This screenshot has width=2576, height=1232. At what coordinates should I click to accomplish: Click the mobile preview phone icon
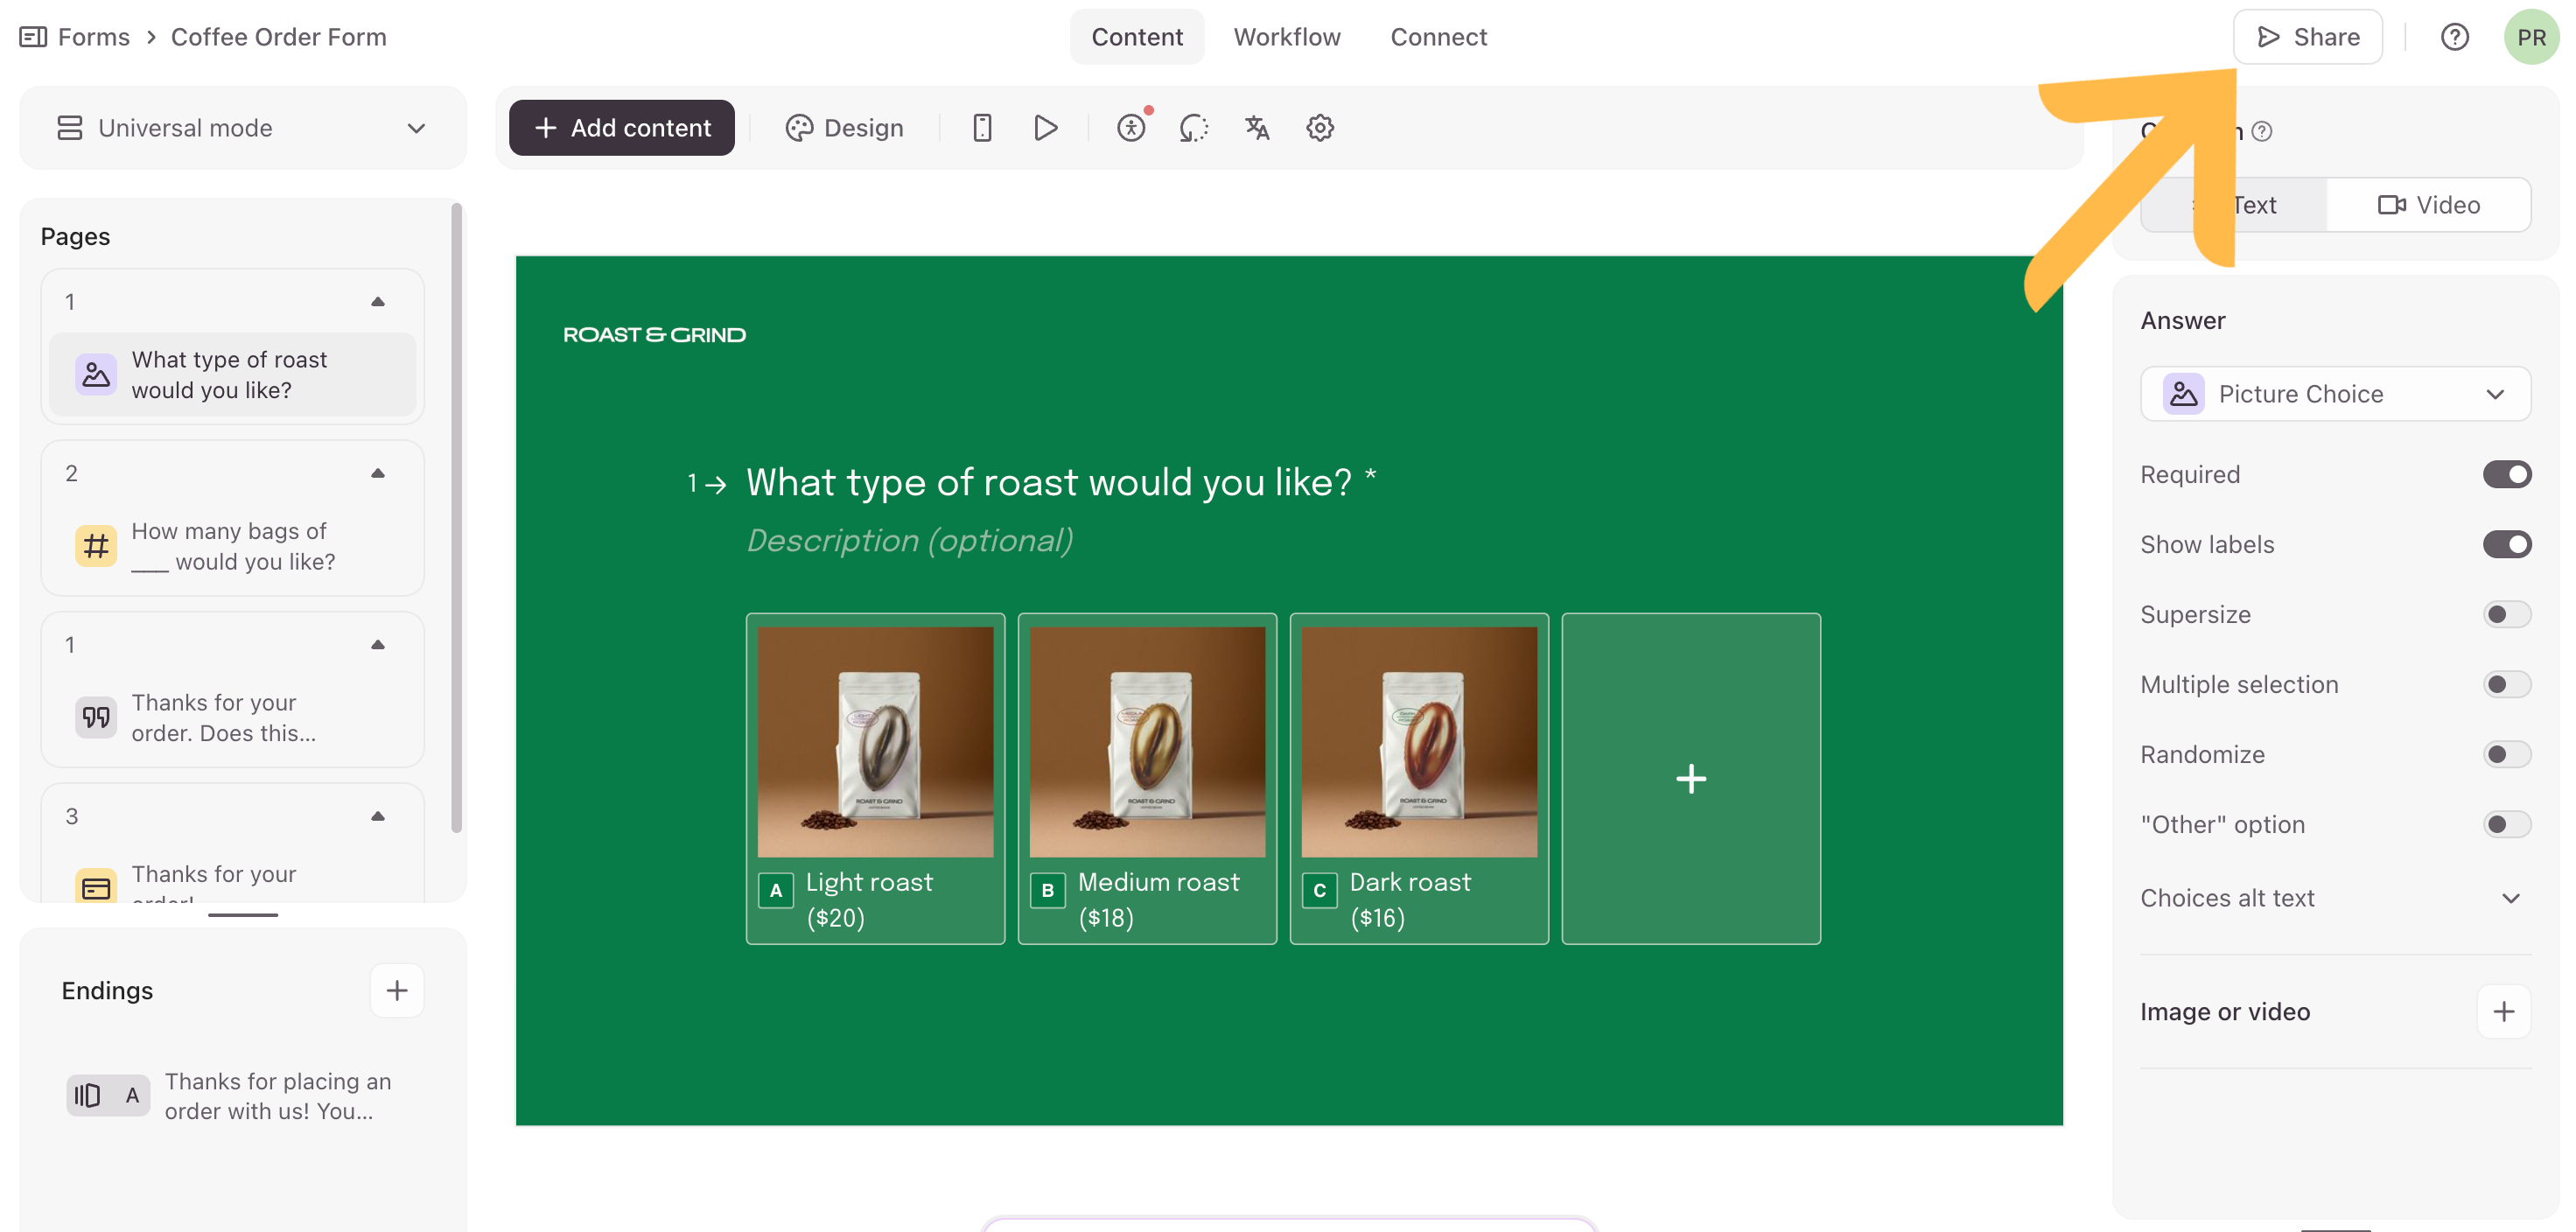tap(982, 128)
